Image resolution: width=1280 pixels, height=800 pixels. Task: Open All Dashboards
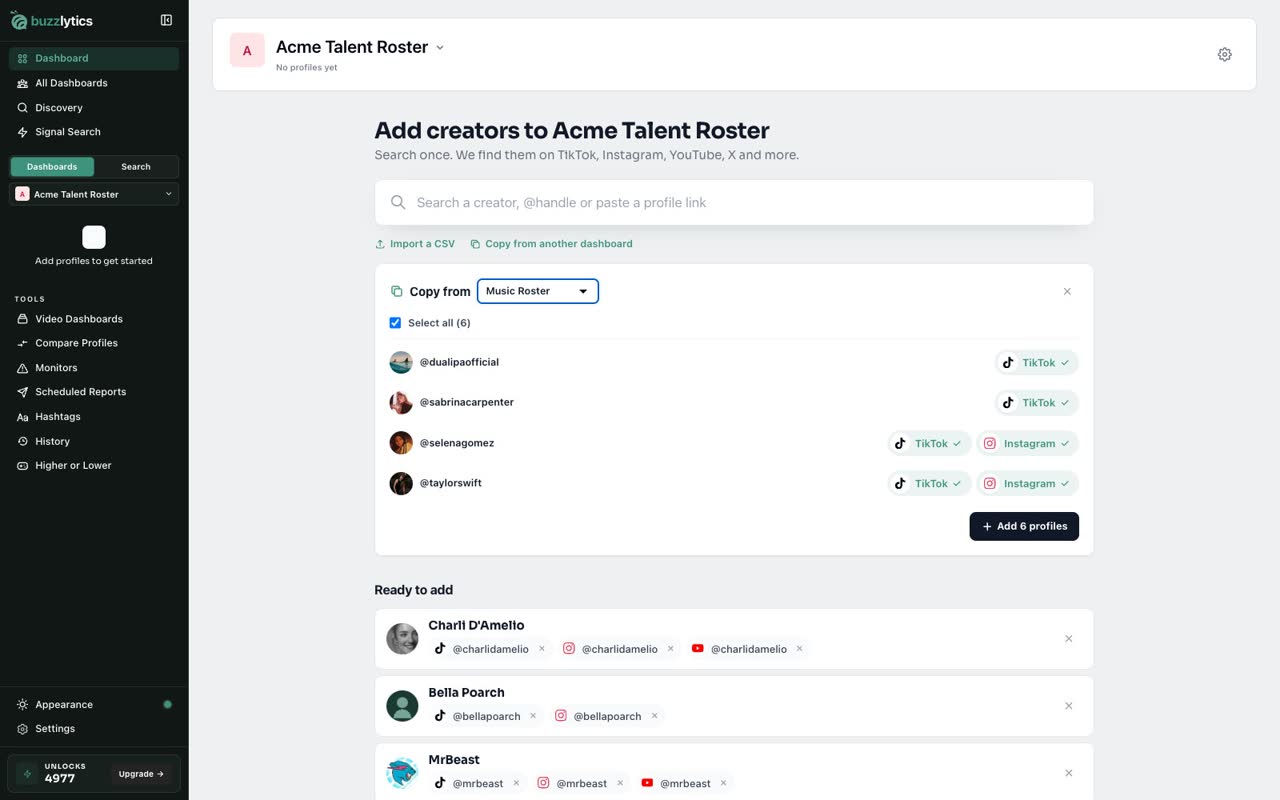click(x=94, y=83)
